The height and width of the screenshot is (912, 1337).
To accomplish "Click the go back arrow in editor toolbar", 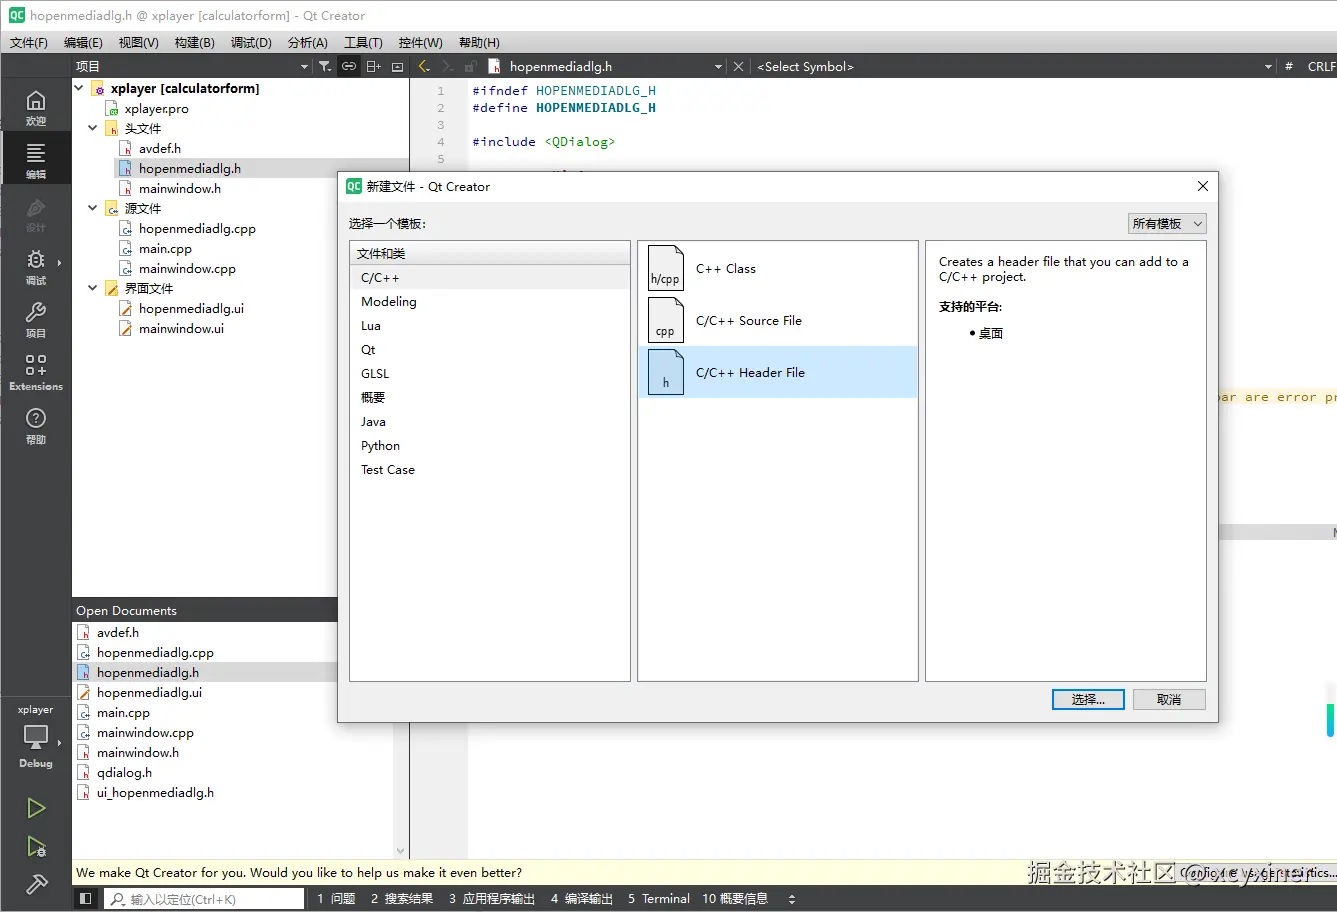I will pyautogui.click(x=424, y=66).
